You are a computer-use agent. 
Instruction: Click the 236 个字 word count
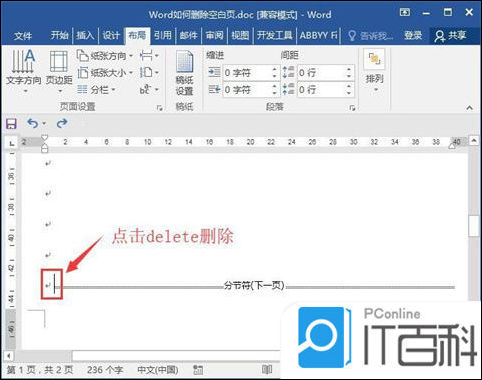[x=105, y=370]
